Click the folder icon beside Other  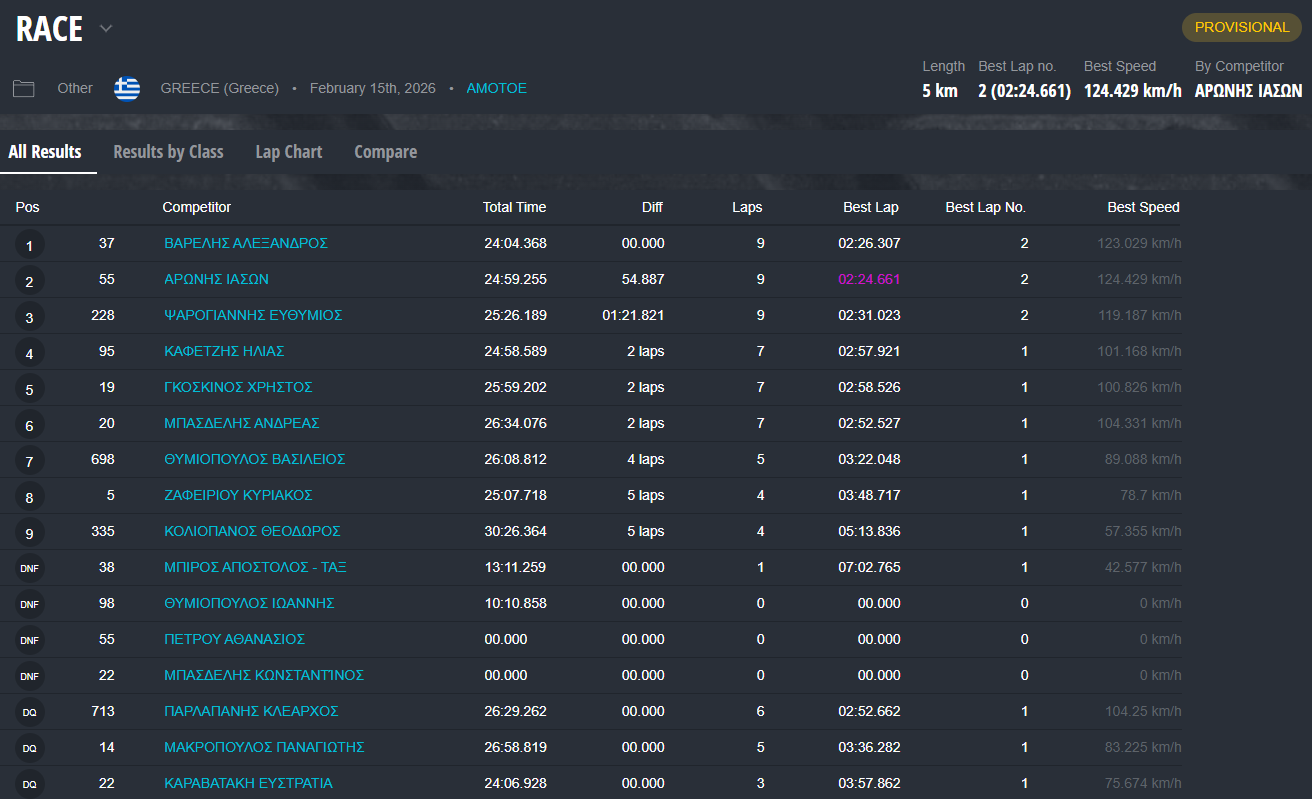click(24, 88)
